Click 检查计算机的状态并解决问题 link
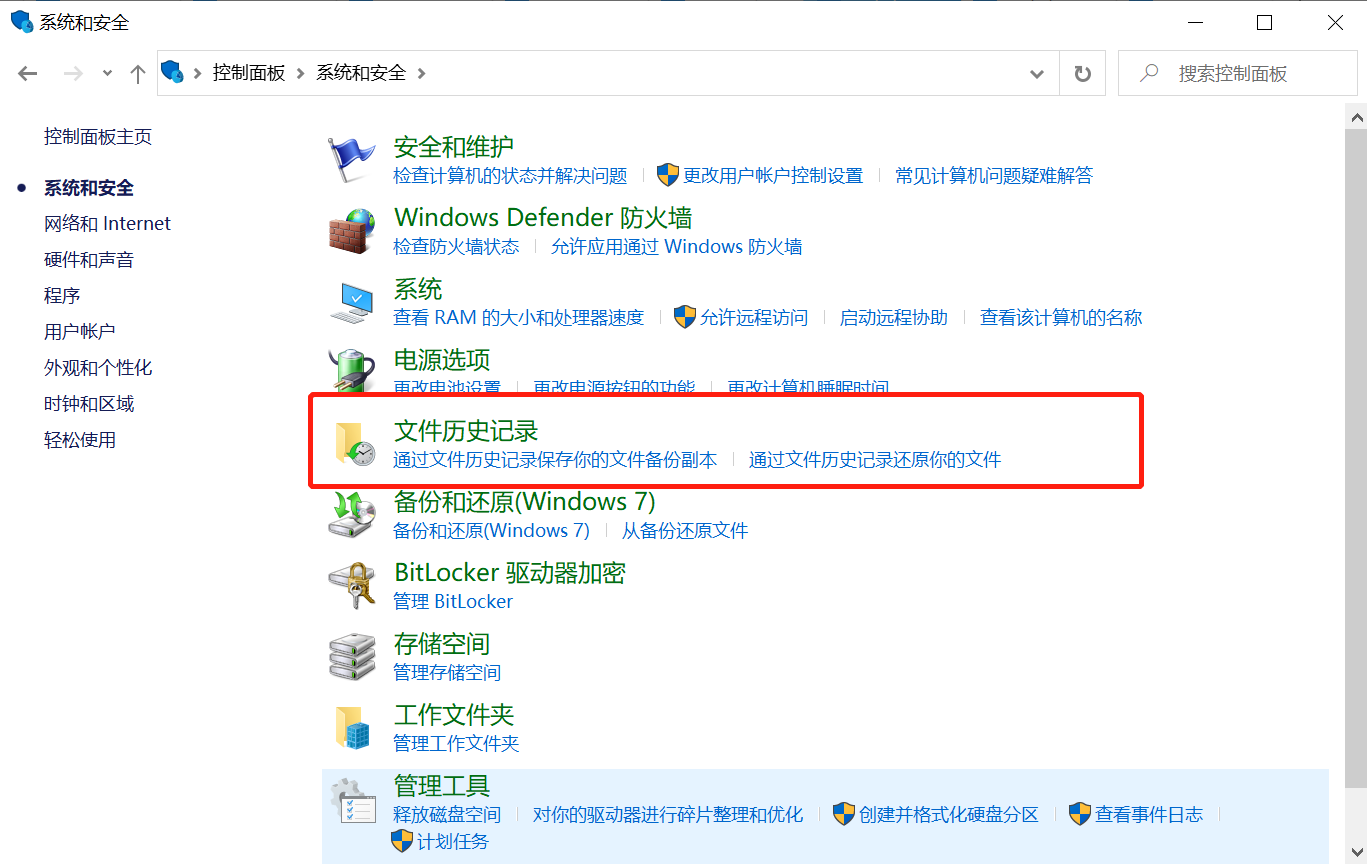The width and height of the screenshot is (1367, 864). point(510,175)
